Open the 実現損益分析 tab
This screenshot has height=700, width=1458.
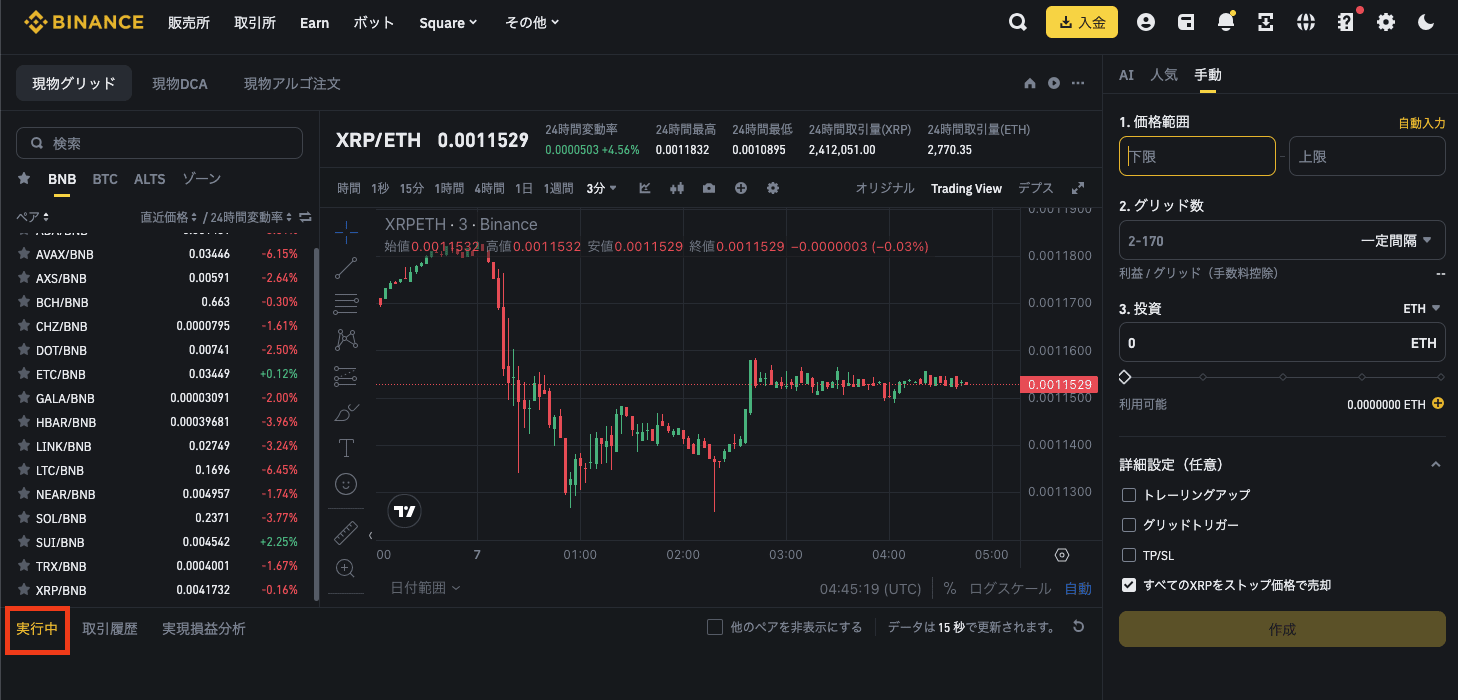point(204,629)
